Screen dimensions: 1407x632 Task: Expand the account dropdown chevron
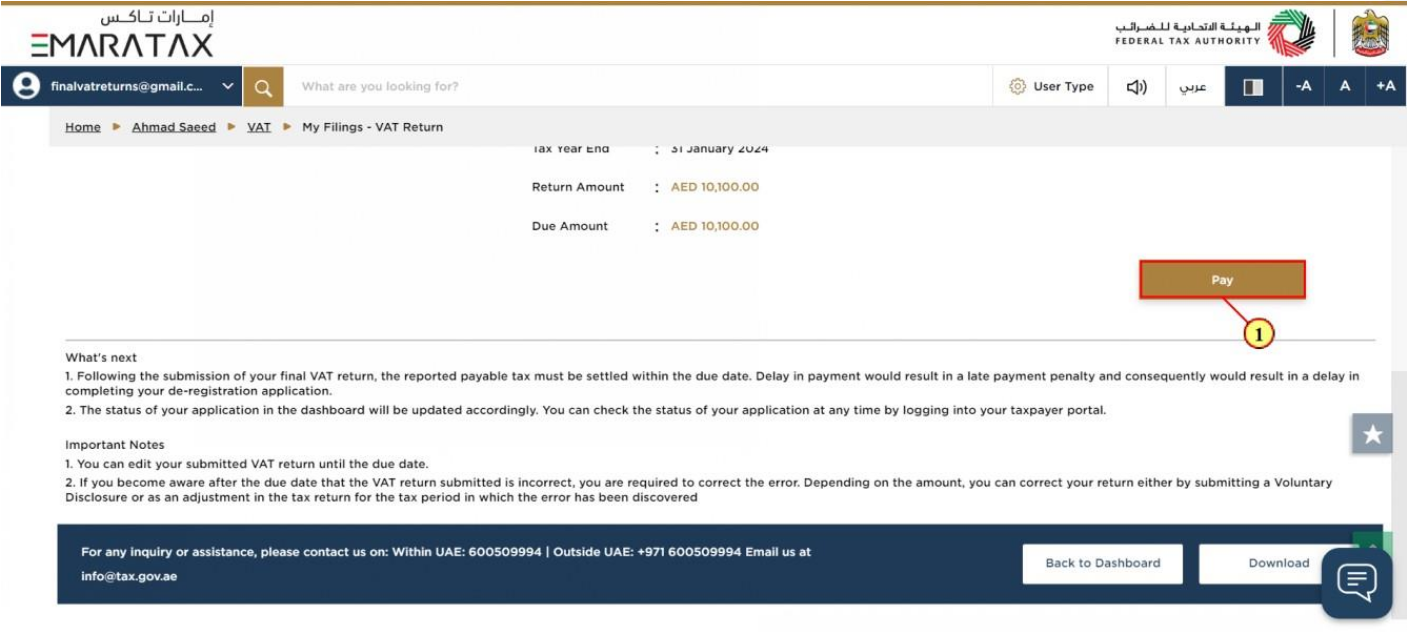click(x=228, y=86)
